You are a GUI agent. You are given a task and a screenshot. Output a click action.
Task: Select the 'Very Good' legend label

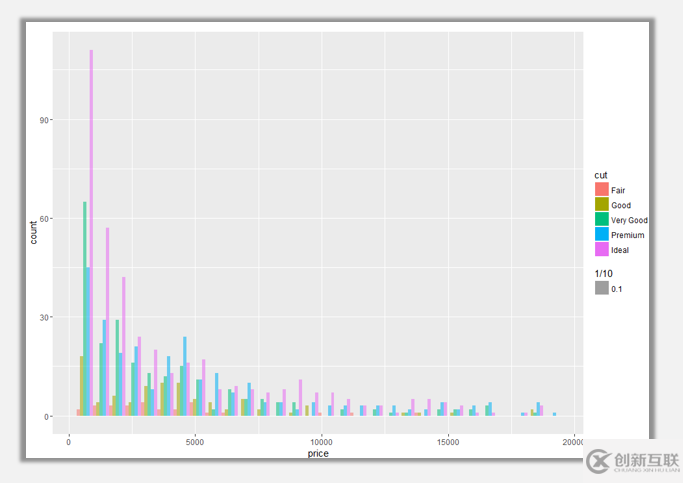point(629,220)
